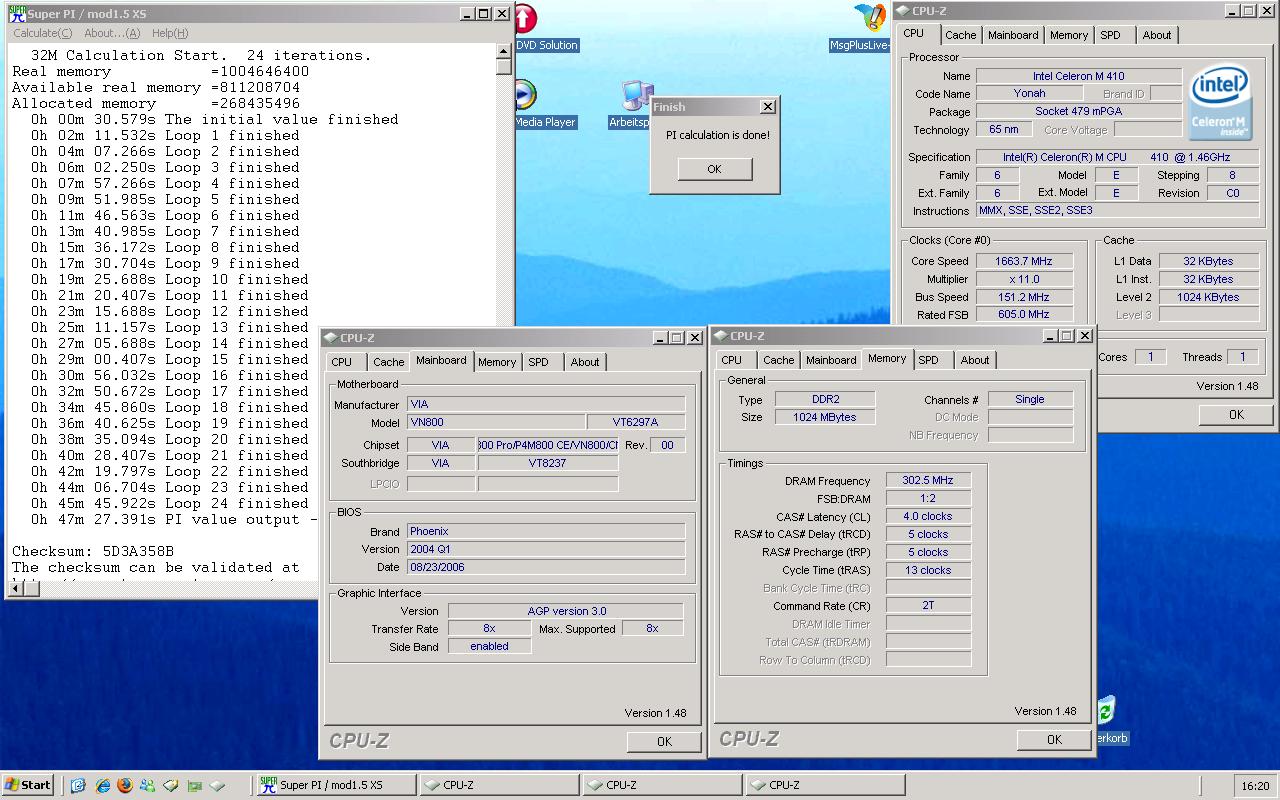
Task: Click the Start button
Action: pyautogui.click(x=28, y=785)
